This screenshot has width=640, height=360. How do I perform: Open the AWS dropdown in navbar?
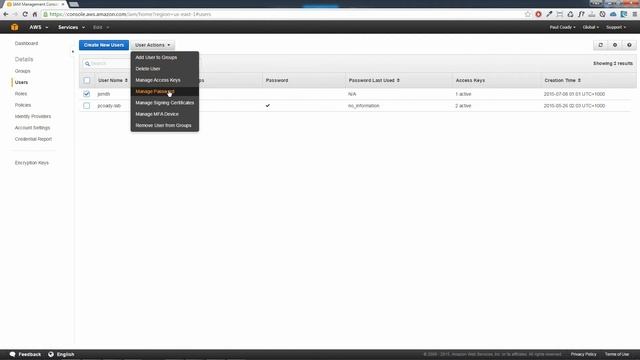point(38,27)
